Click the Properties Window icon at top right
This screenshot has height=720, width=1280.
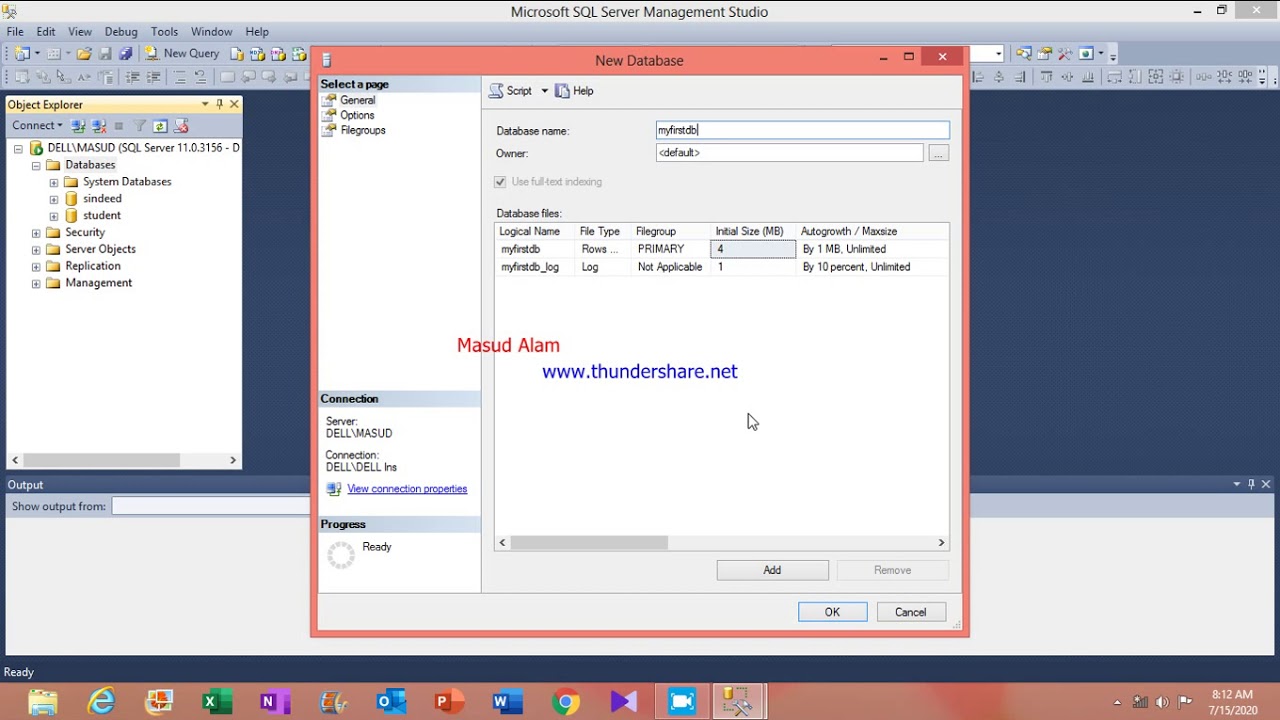coord(1044,53)
